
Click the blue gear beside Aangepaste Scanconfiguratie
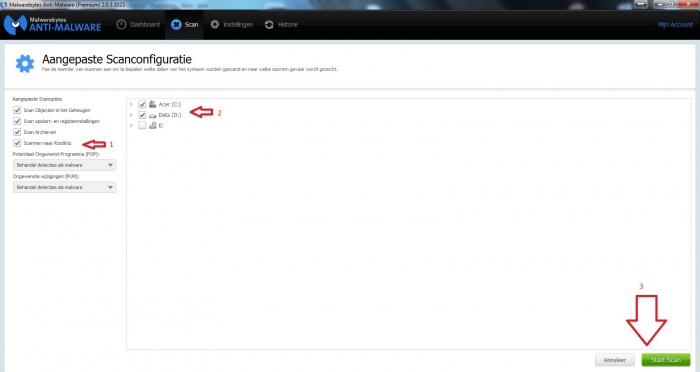pyautogui.click(x=25, y=64)
